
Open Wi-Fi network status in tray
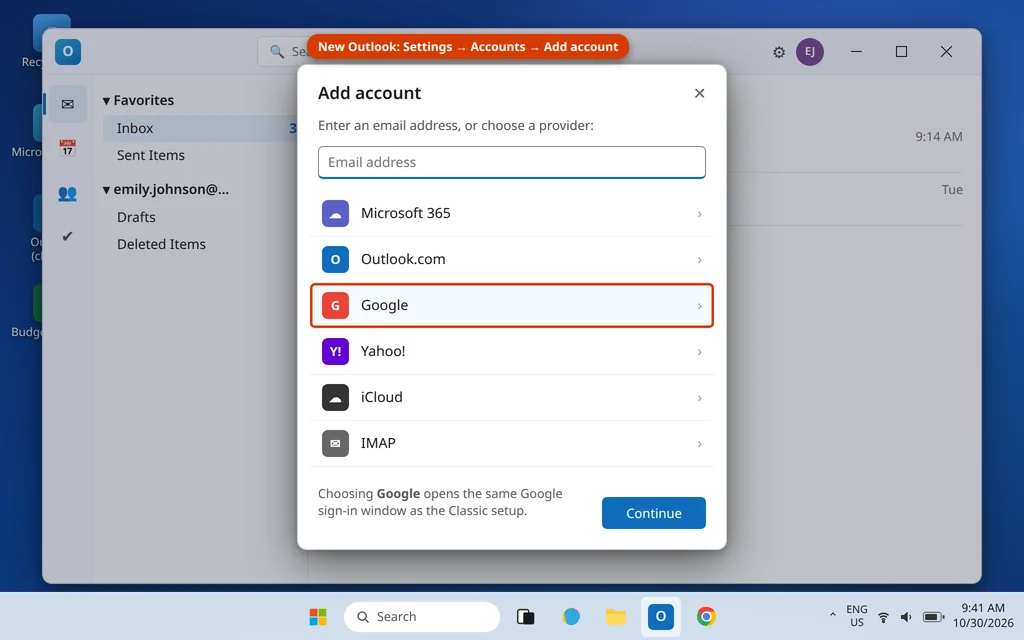click(x=883, y=617)
